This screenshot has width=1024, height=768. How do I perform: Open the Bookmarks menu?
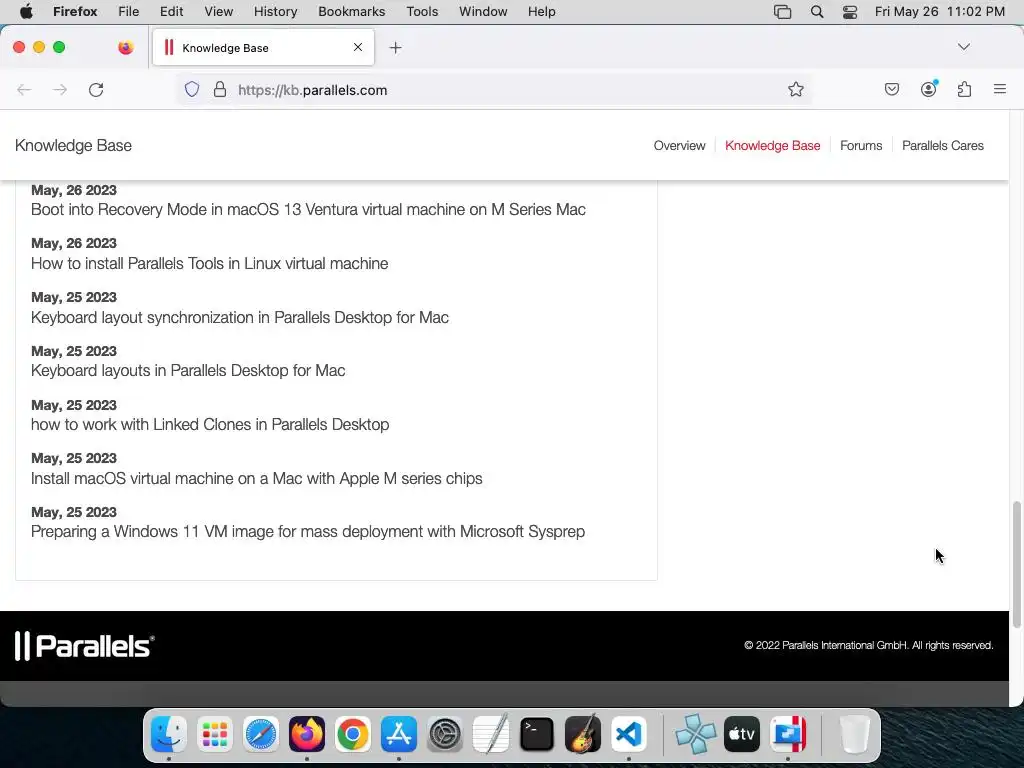tap(351, 12)
